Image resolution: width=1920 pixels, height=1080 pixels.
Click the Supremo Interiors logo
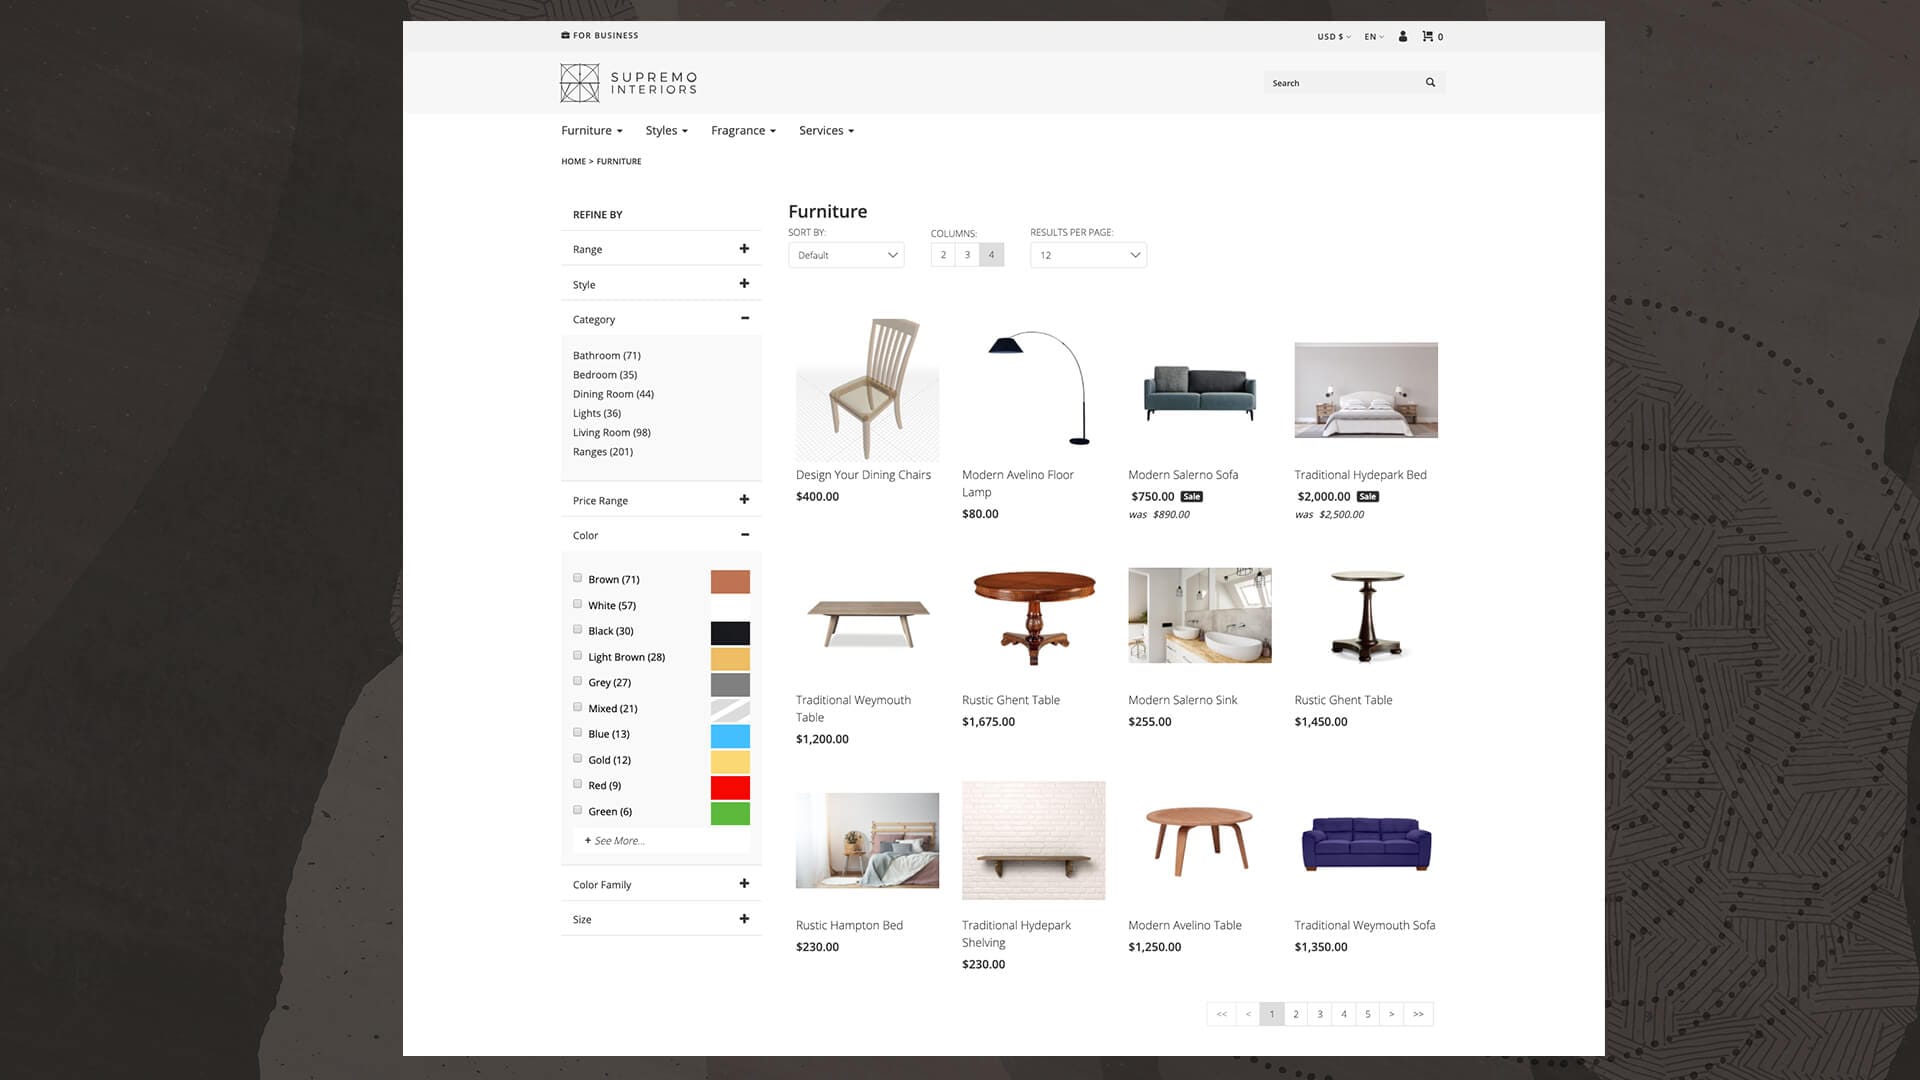(x=627, y=83)
